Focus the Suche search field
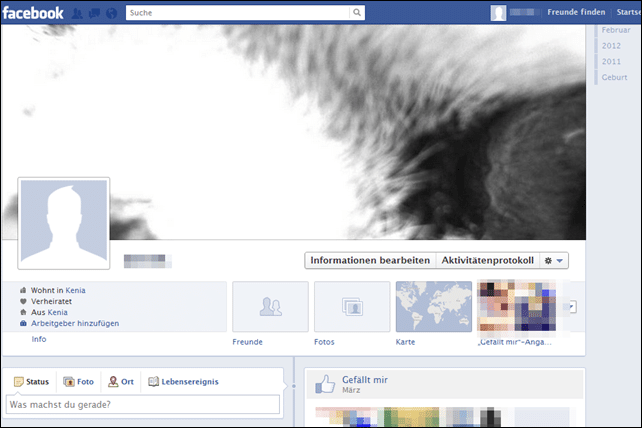This screenshot has height=428, width=642. 238,13
